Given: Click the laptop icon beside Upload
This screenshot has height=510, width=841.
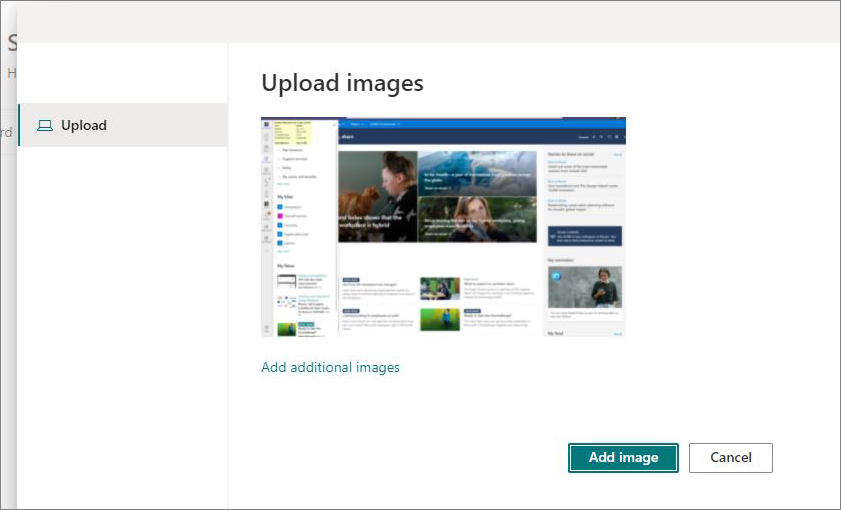Looking at the screenshot, I should tap(45, 125).
